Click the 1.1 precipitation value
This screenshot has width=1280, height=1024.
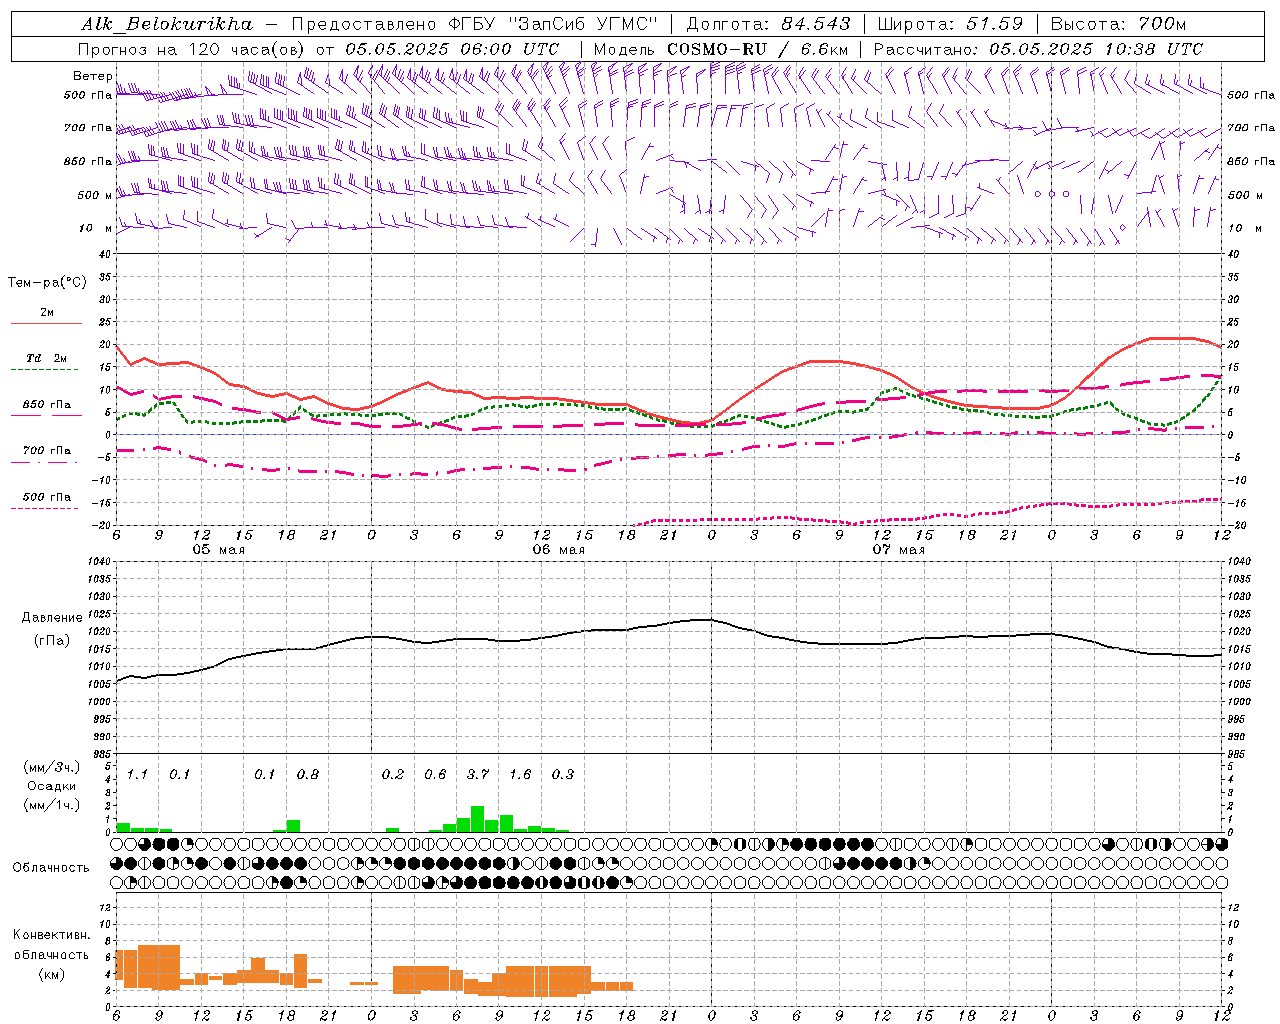(137, 775)
